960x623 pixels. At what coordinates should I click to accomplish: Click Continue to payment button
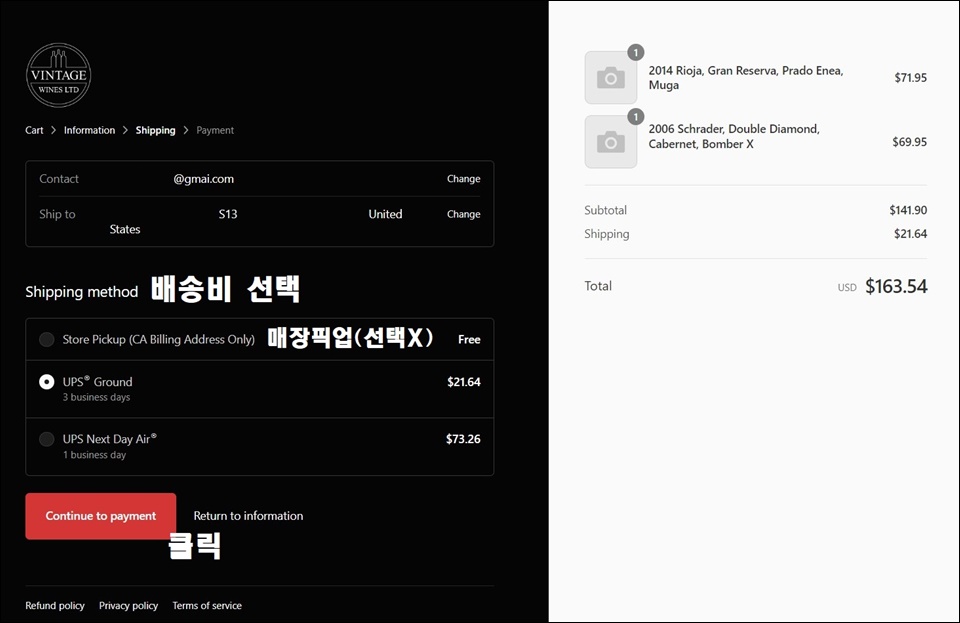pos(100,516)
